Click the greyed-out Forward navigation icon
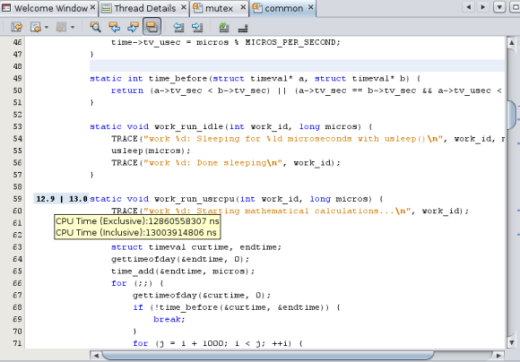Image resolution: width=520 pixels, height=362 pixels. click(x=61, y=27)
